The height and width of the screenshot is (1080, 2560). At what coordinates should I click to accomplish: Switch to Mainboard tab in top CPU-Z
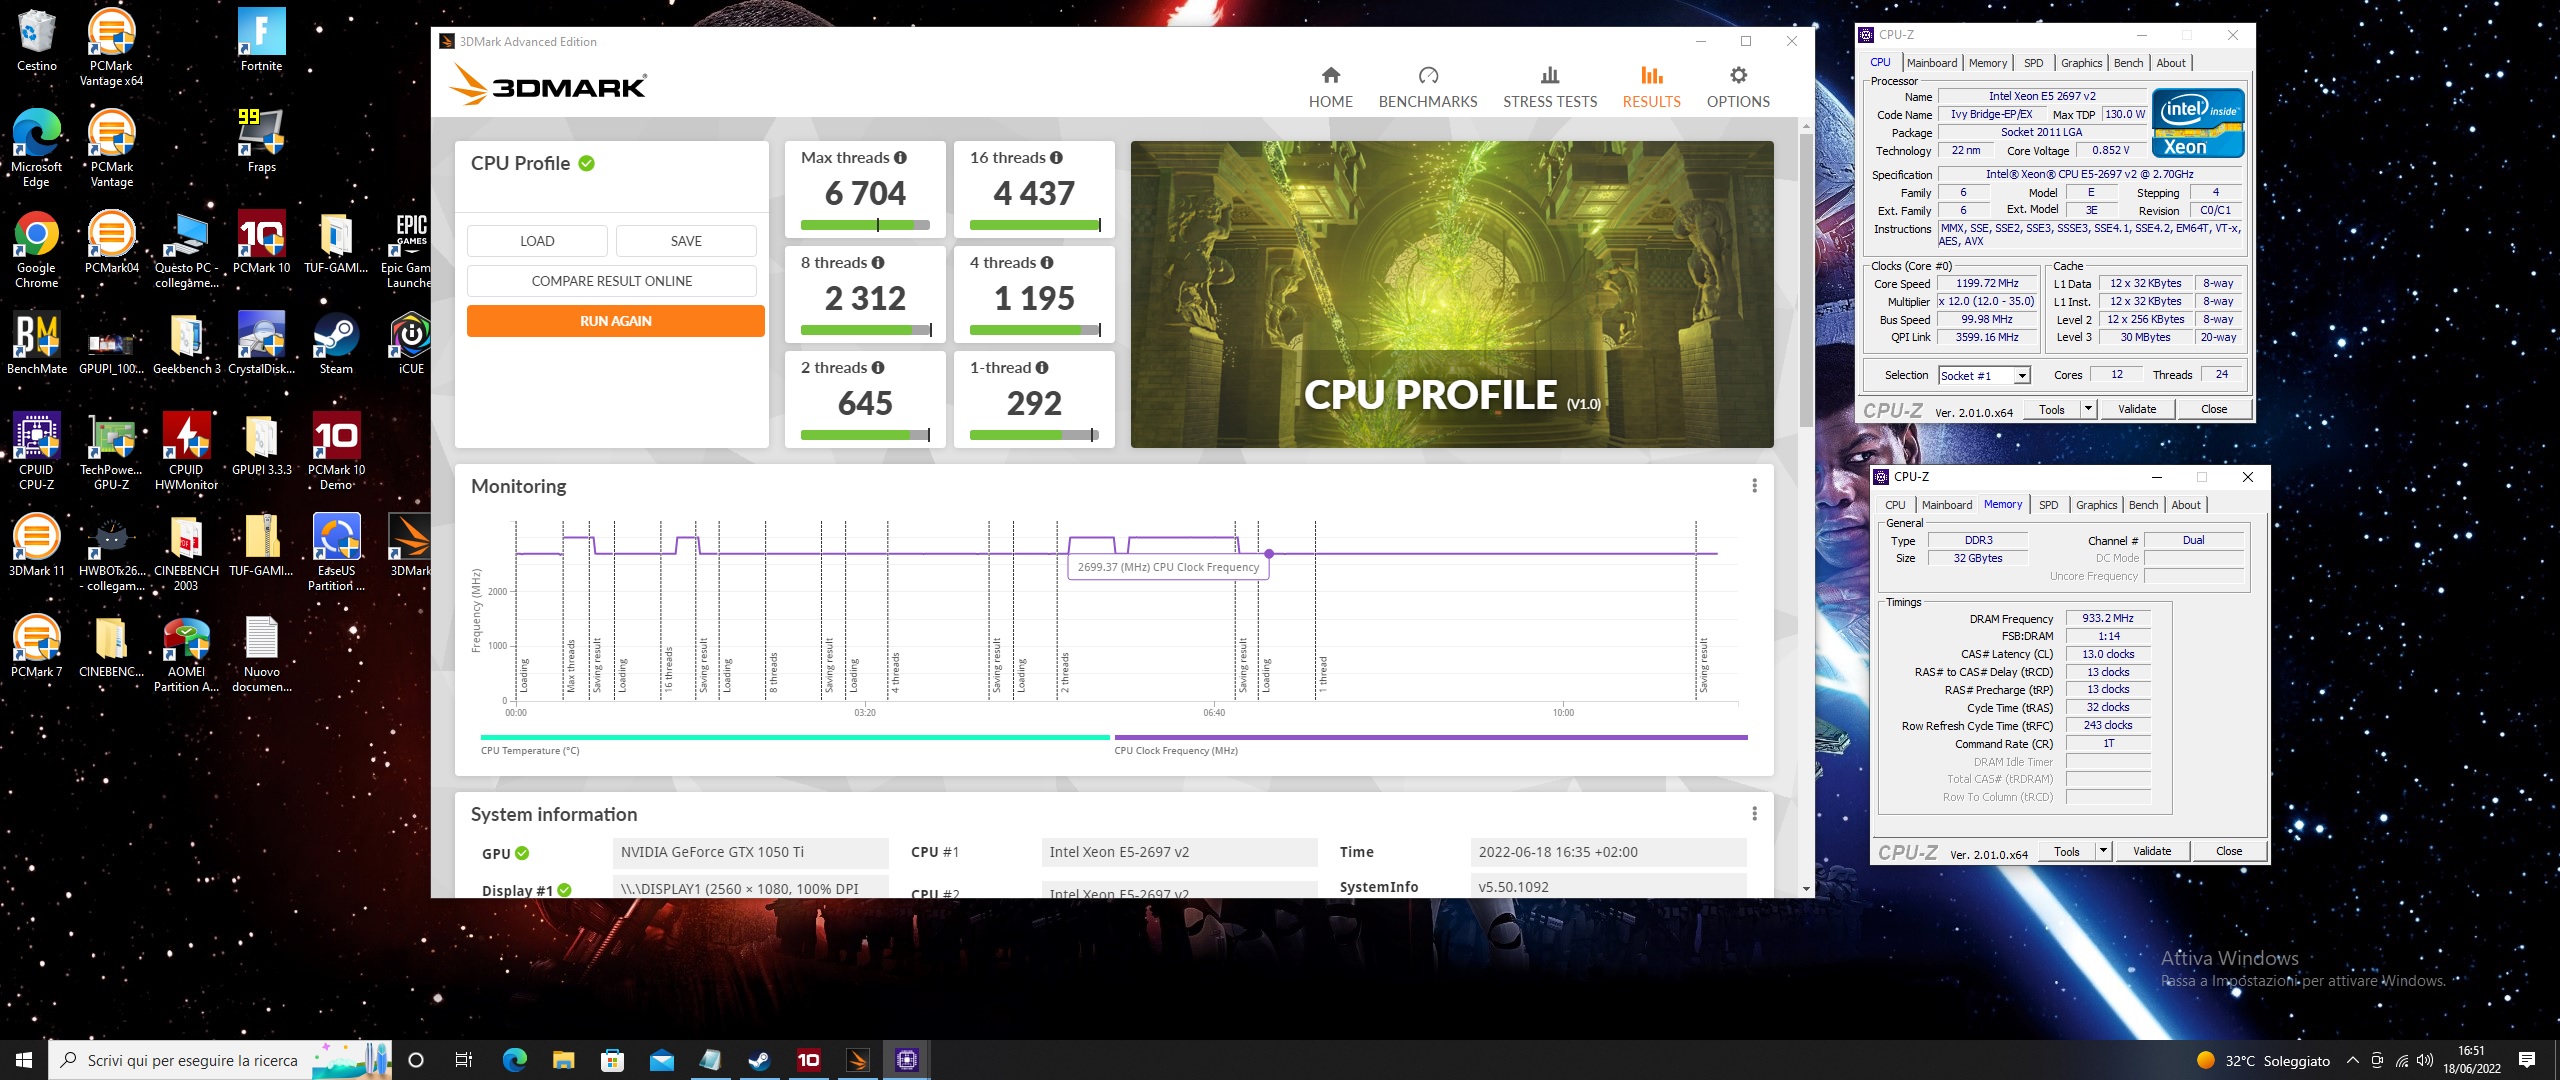pyautogui.click(x=1932, y=63)
